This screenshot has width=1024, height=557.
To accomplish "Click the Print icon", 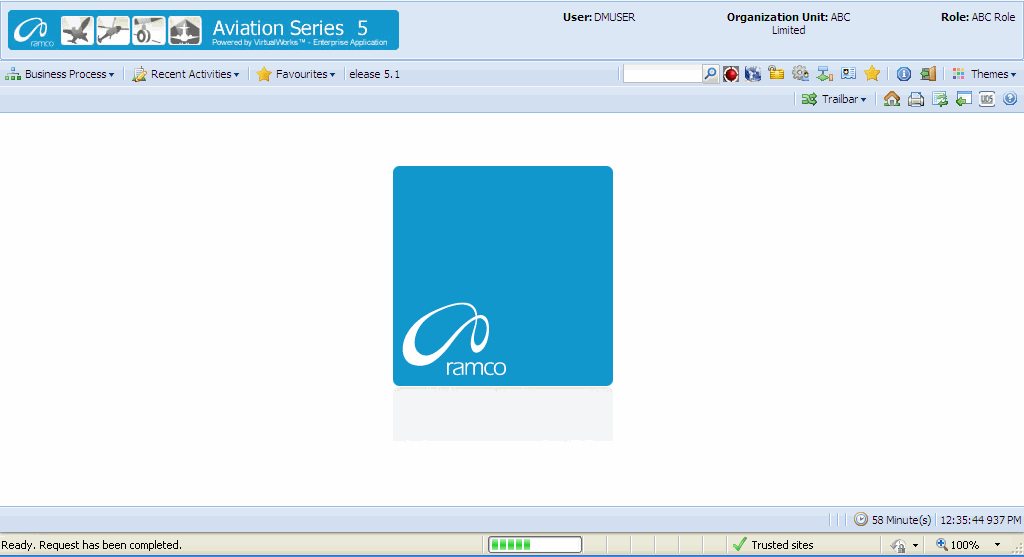I will [916, 99].
